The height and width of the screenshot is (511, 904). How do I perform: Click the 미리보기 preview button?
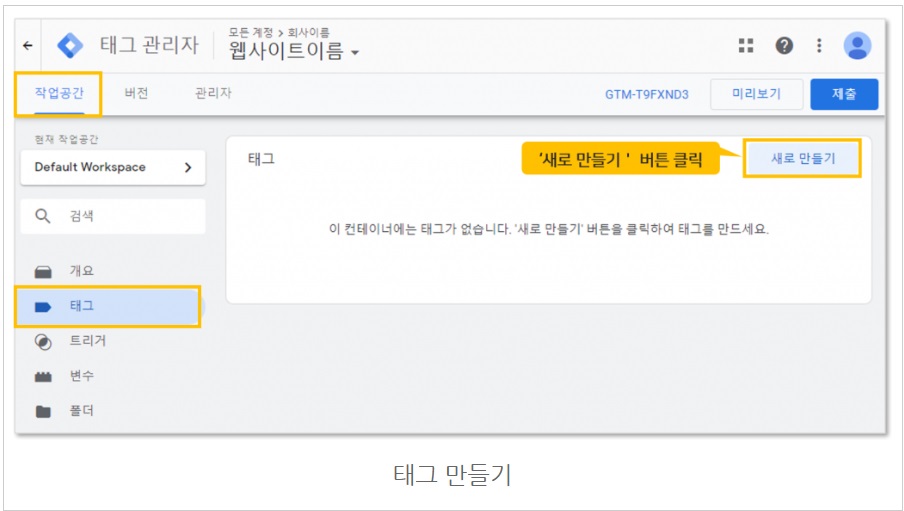pos(756,94)
